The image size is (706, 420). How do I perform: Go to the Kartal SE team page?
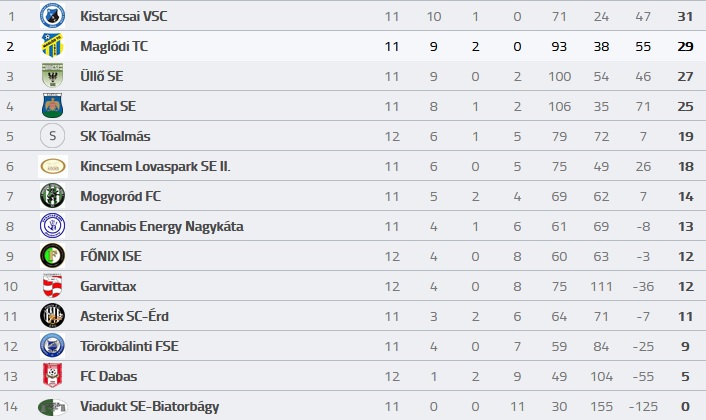[108, 106]
